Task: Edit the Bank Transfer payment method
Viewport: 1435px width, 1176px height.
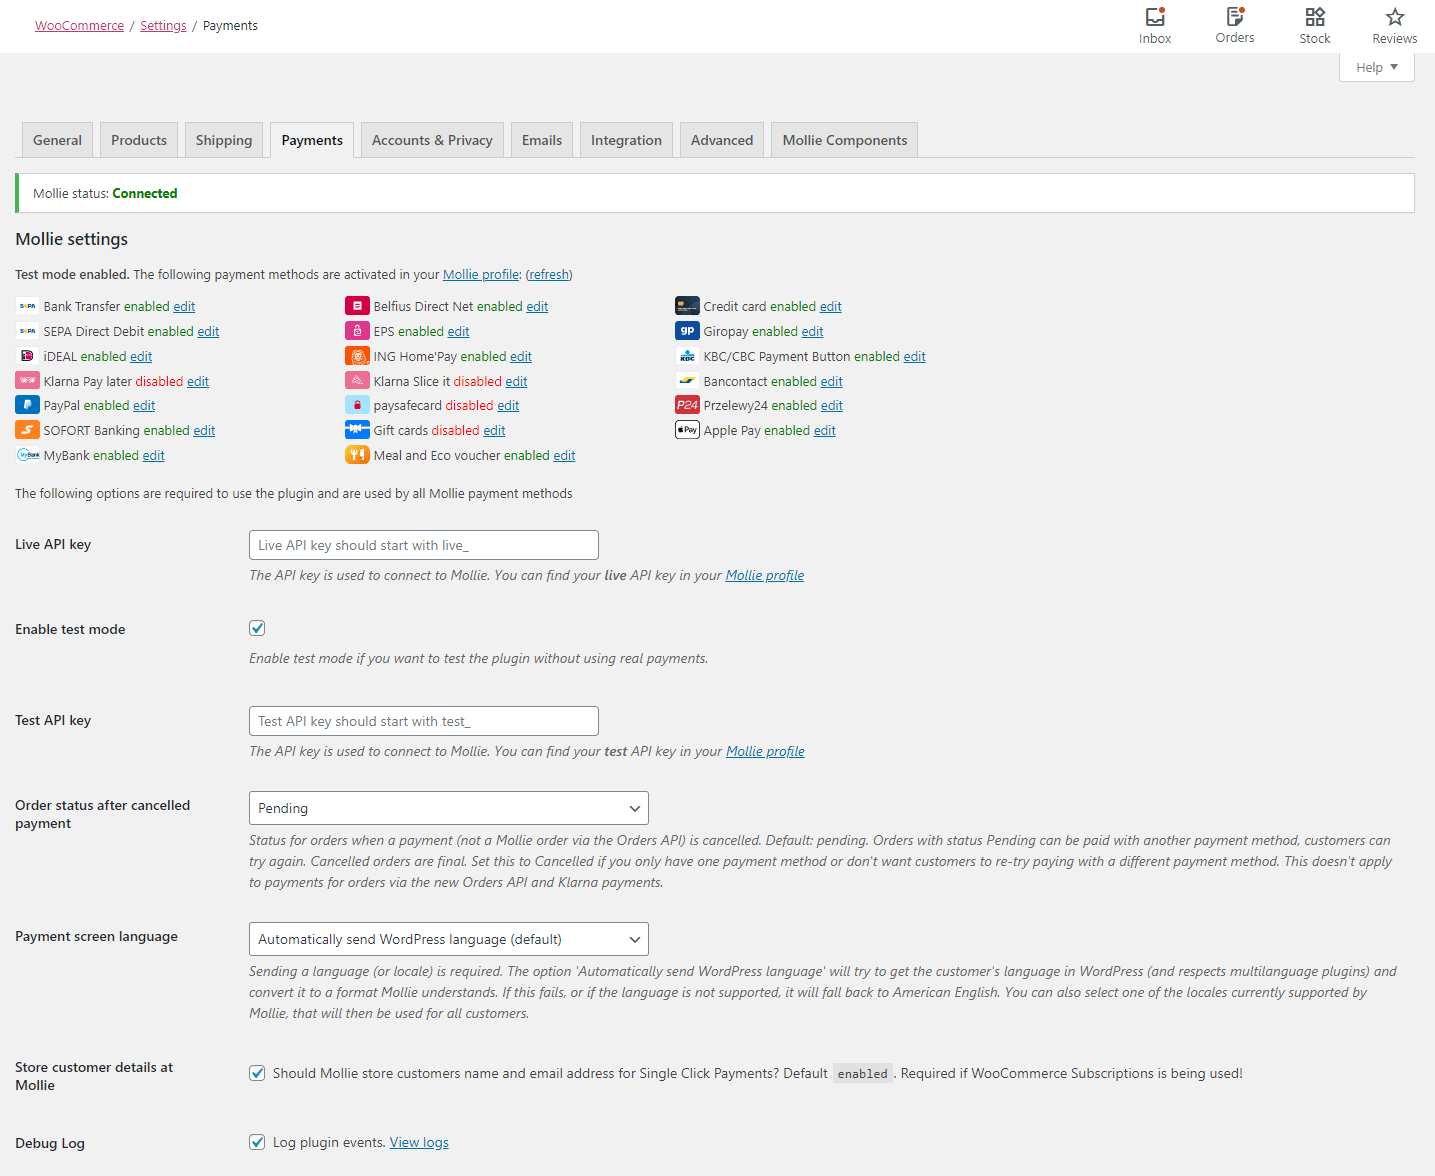Action: [184, 306]
